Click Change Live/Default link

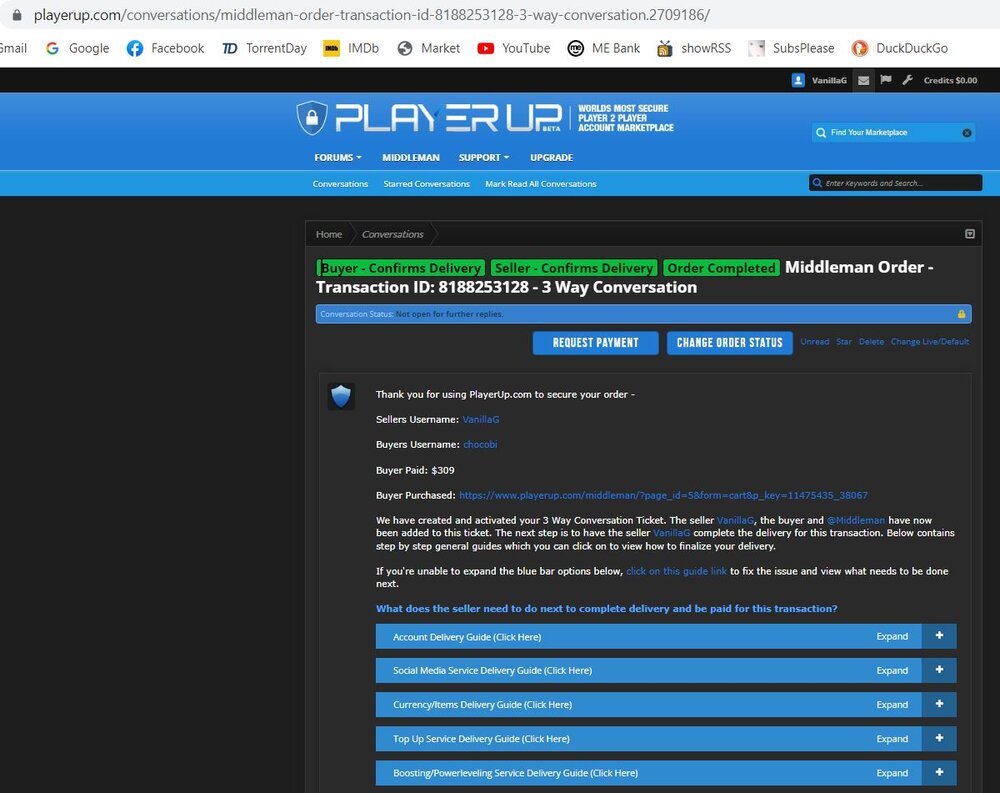(x=930, y=342)
